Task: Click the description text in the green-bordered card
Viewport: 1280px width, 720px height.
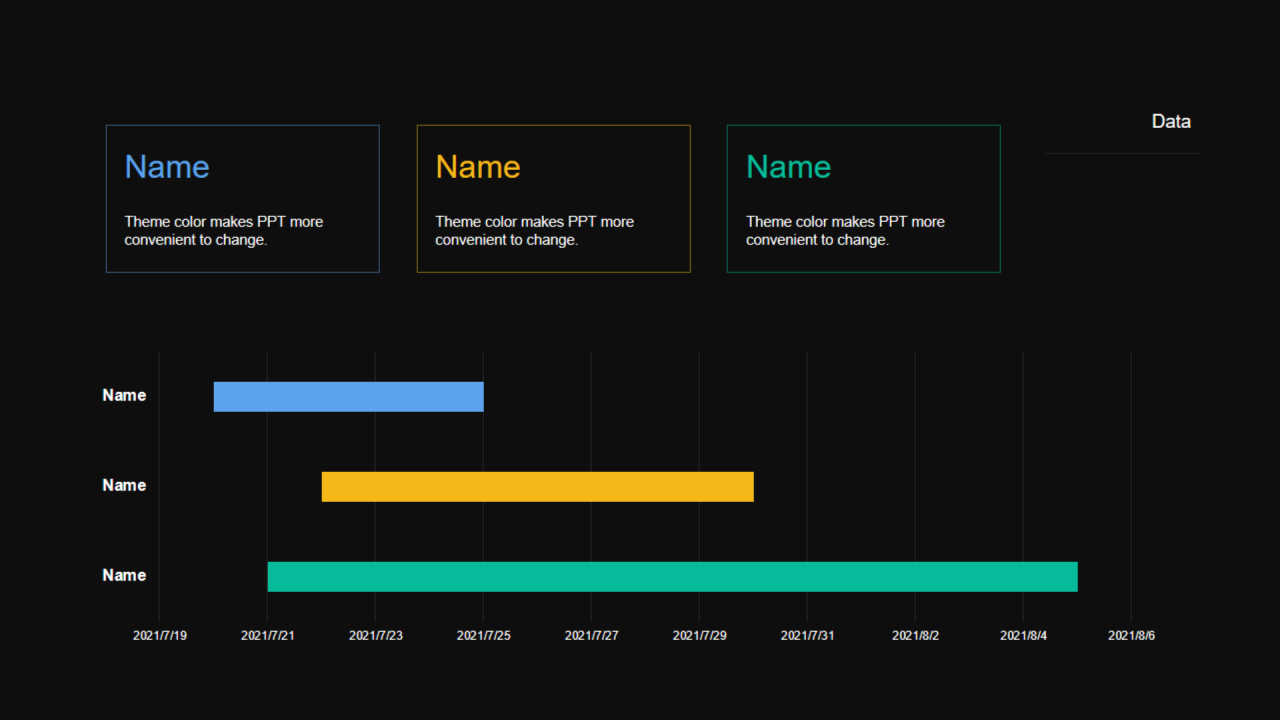Action: click(845, 231)
